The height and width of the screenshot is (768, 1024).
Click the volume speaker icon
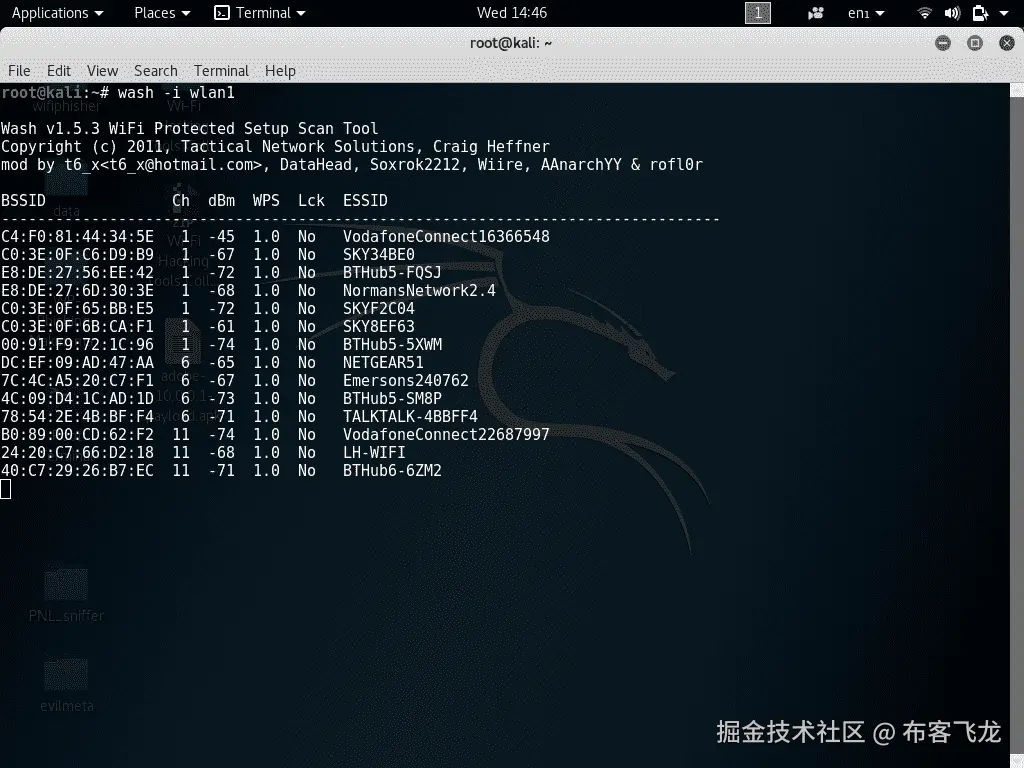click(952, 13)
